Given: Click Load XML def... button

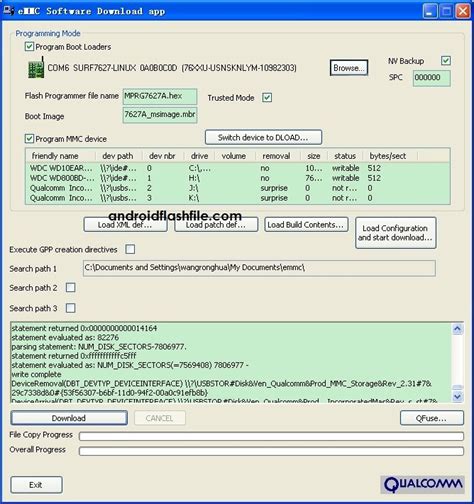Looking at the screenshot, I should coord(125,225).
